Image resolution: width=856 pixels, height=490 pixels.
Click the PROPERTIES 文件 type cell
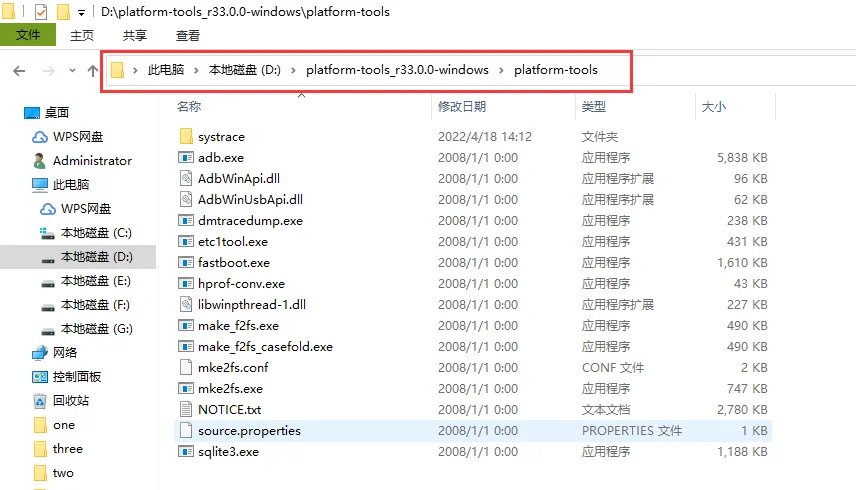point(632,431)
